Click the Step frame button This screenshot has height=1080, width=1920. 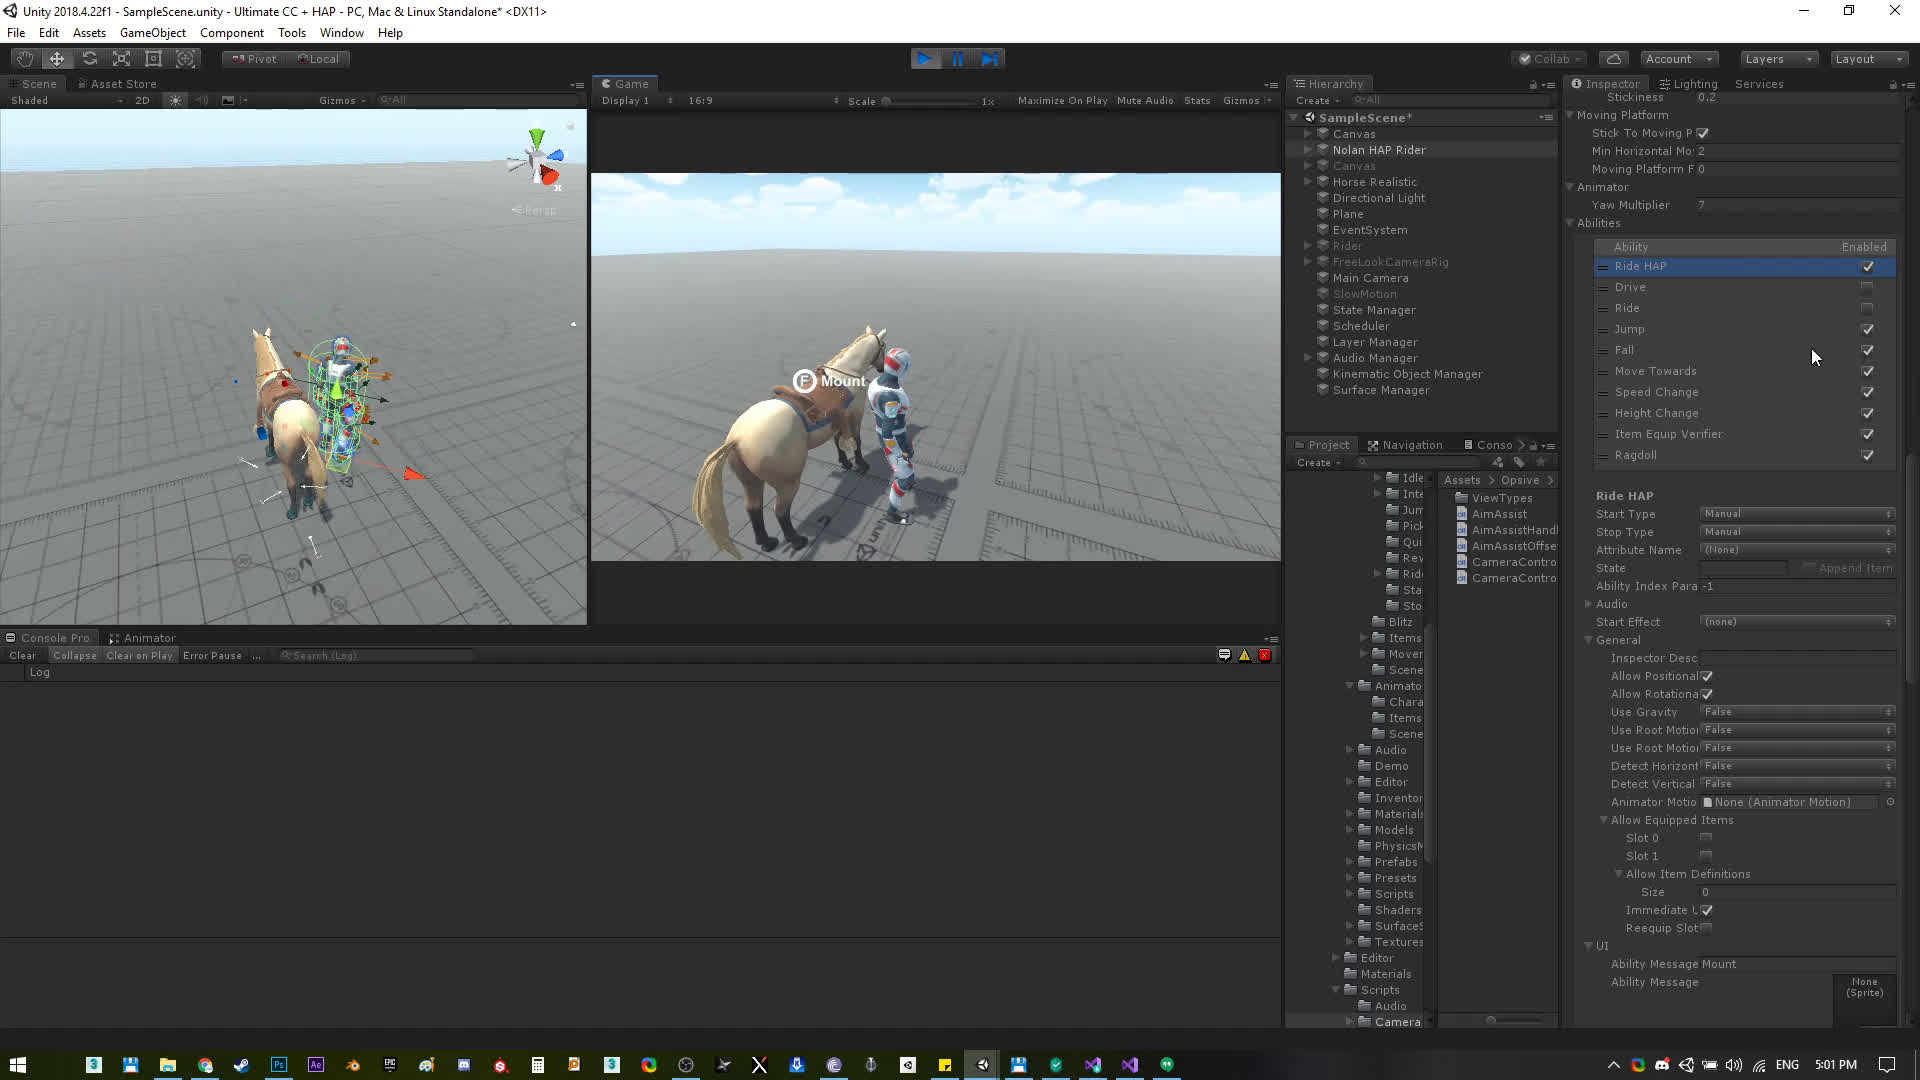[989, 59]
